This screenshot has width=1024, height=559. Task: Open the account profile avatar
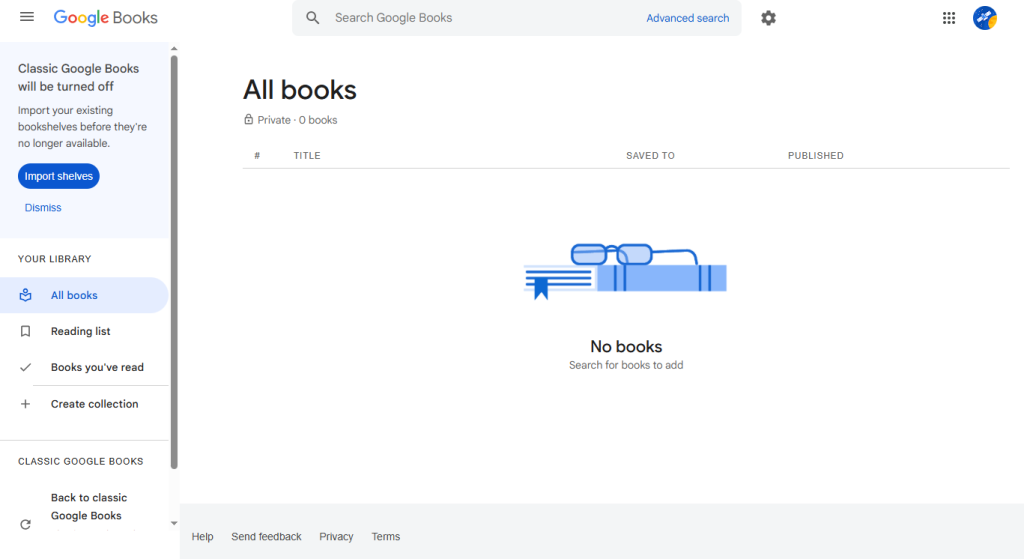tap(985, 18)
